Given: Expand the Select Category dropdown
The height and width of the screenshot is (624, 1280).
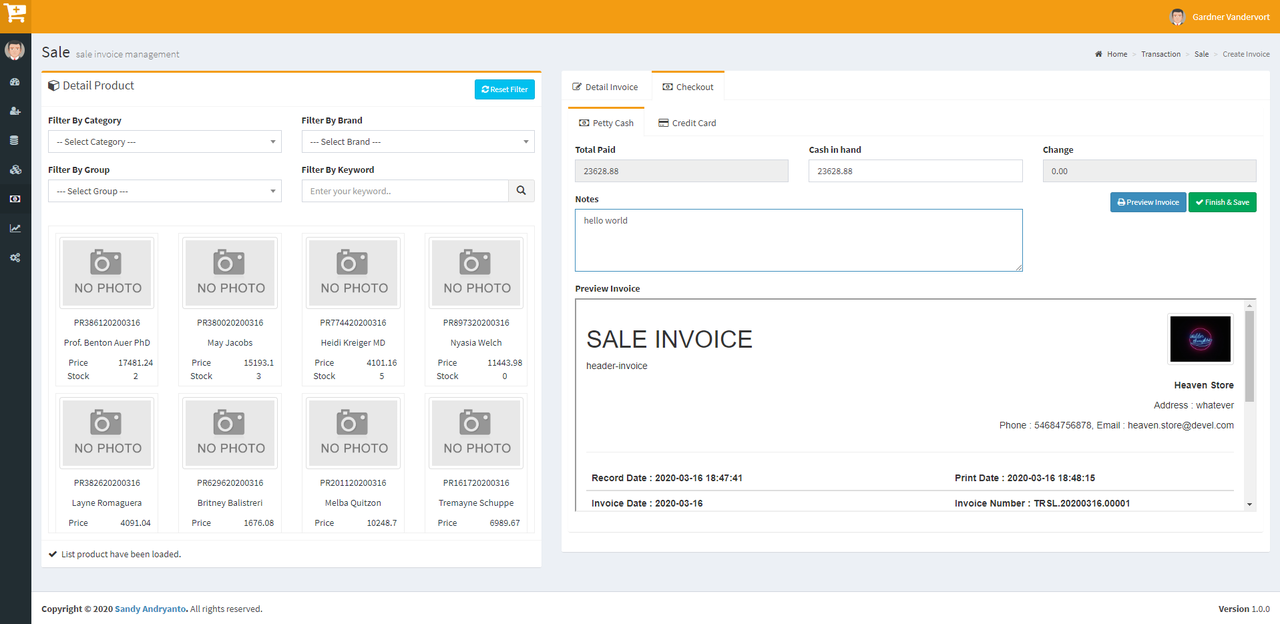Looking at the screenshot, I should coord(164,142).
